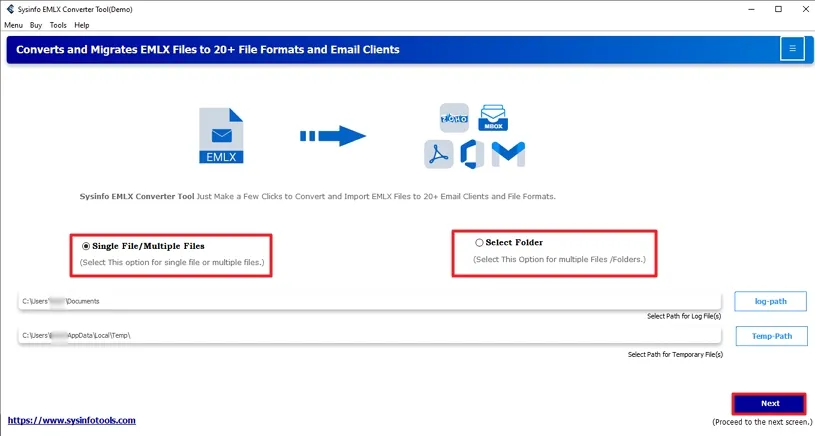Click the blue conversion arrow graphic
Screen dimensions: 815x436
[333, 136]
